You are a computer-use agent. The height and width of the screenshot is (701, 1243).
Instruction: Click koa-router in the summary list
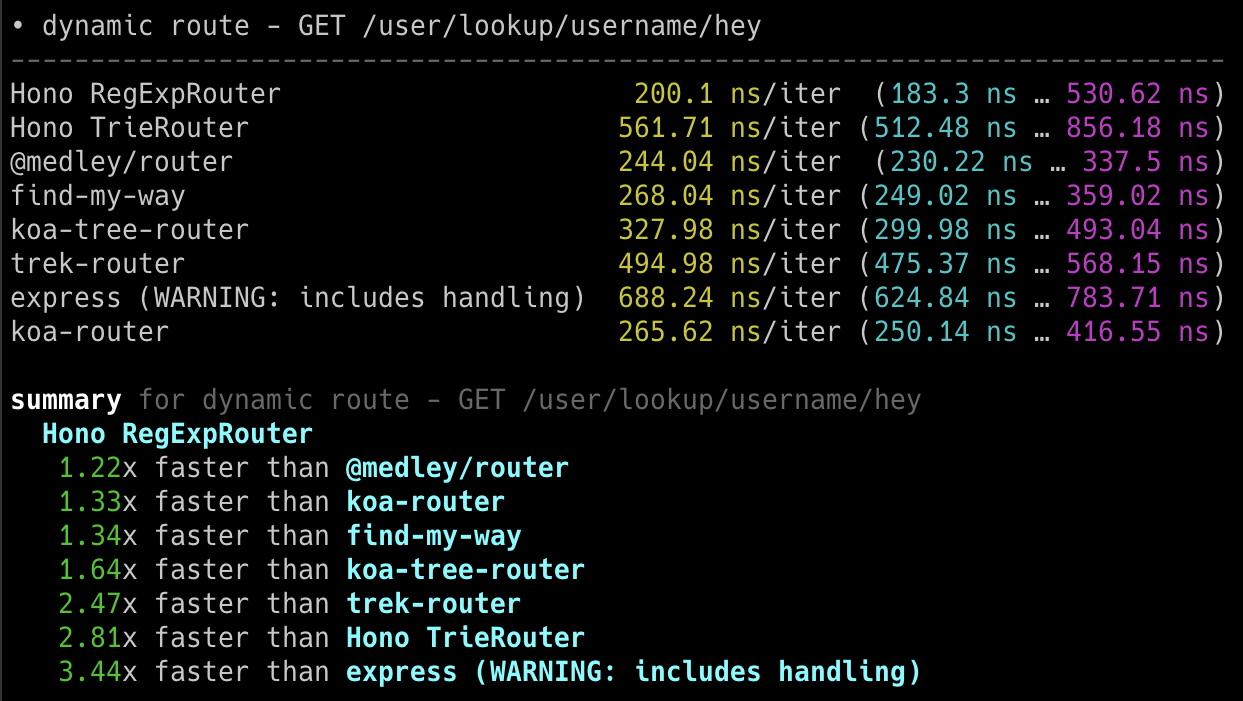coord(425,502)
